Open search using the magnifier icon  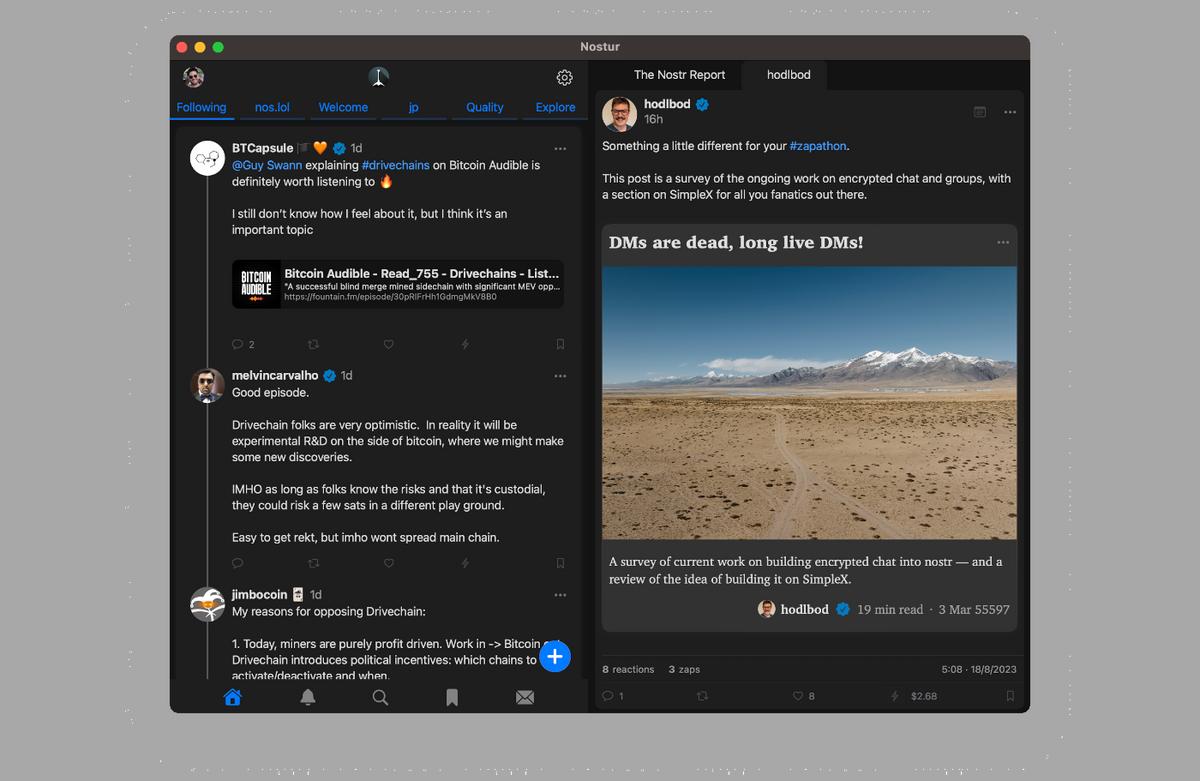(x=380, y=697)
